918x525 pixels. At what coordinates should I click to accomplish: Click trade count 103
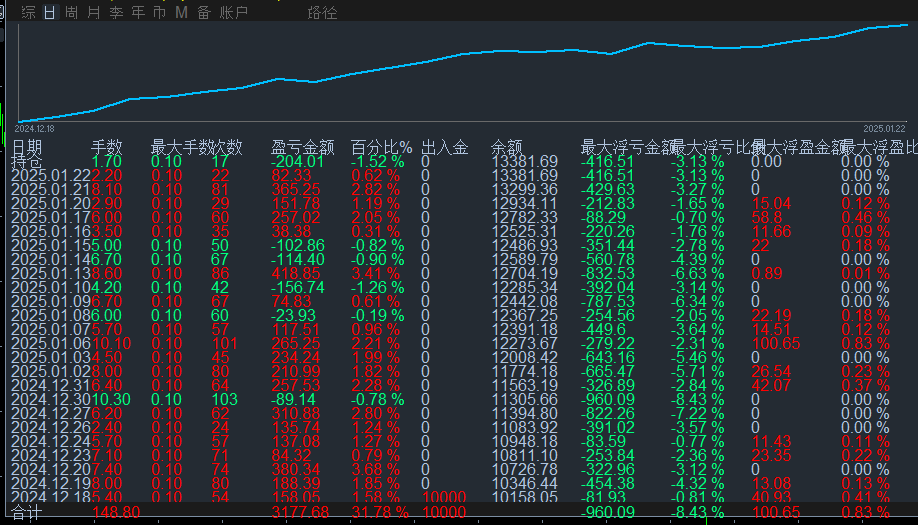(x=224, y=399)
